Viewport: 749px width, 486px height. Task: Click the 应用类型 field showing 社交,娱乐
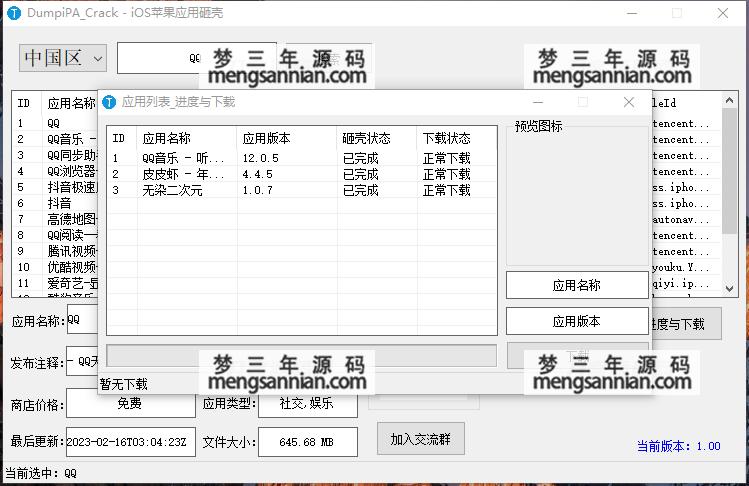point(308,403)
